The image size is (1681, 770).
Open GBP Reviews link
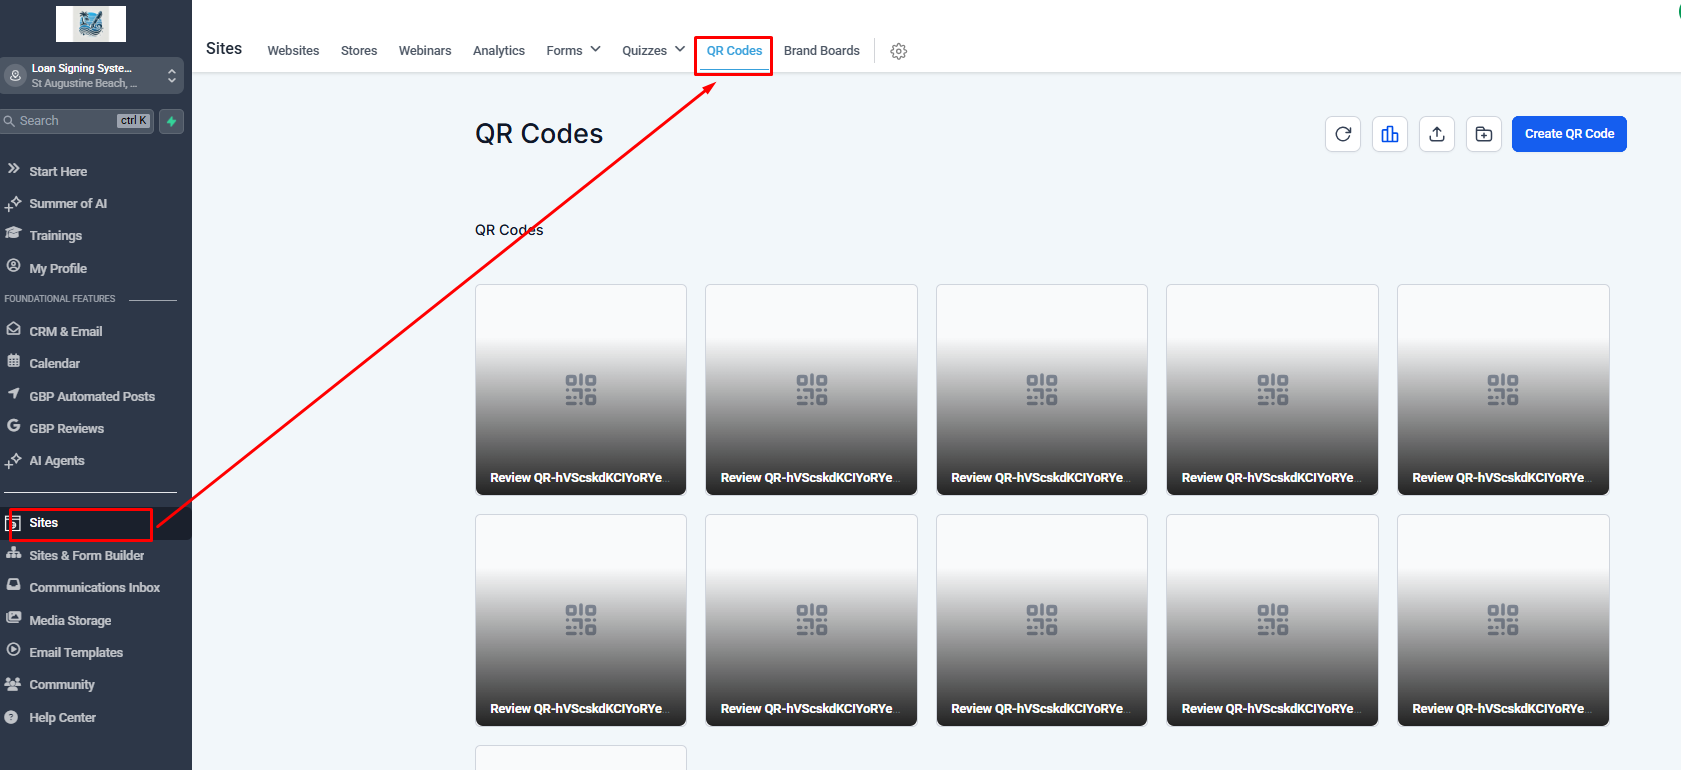pyautogui.click(x=67, y=429)
